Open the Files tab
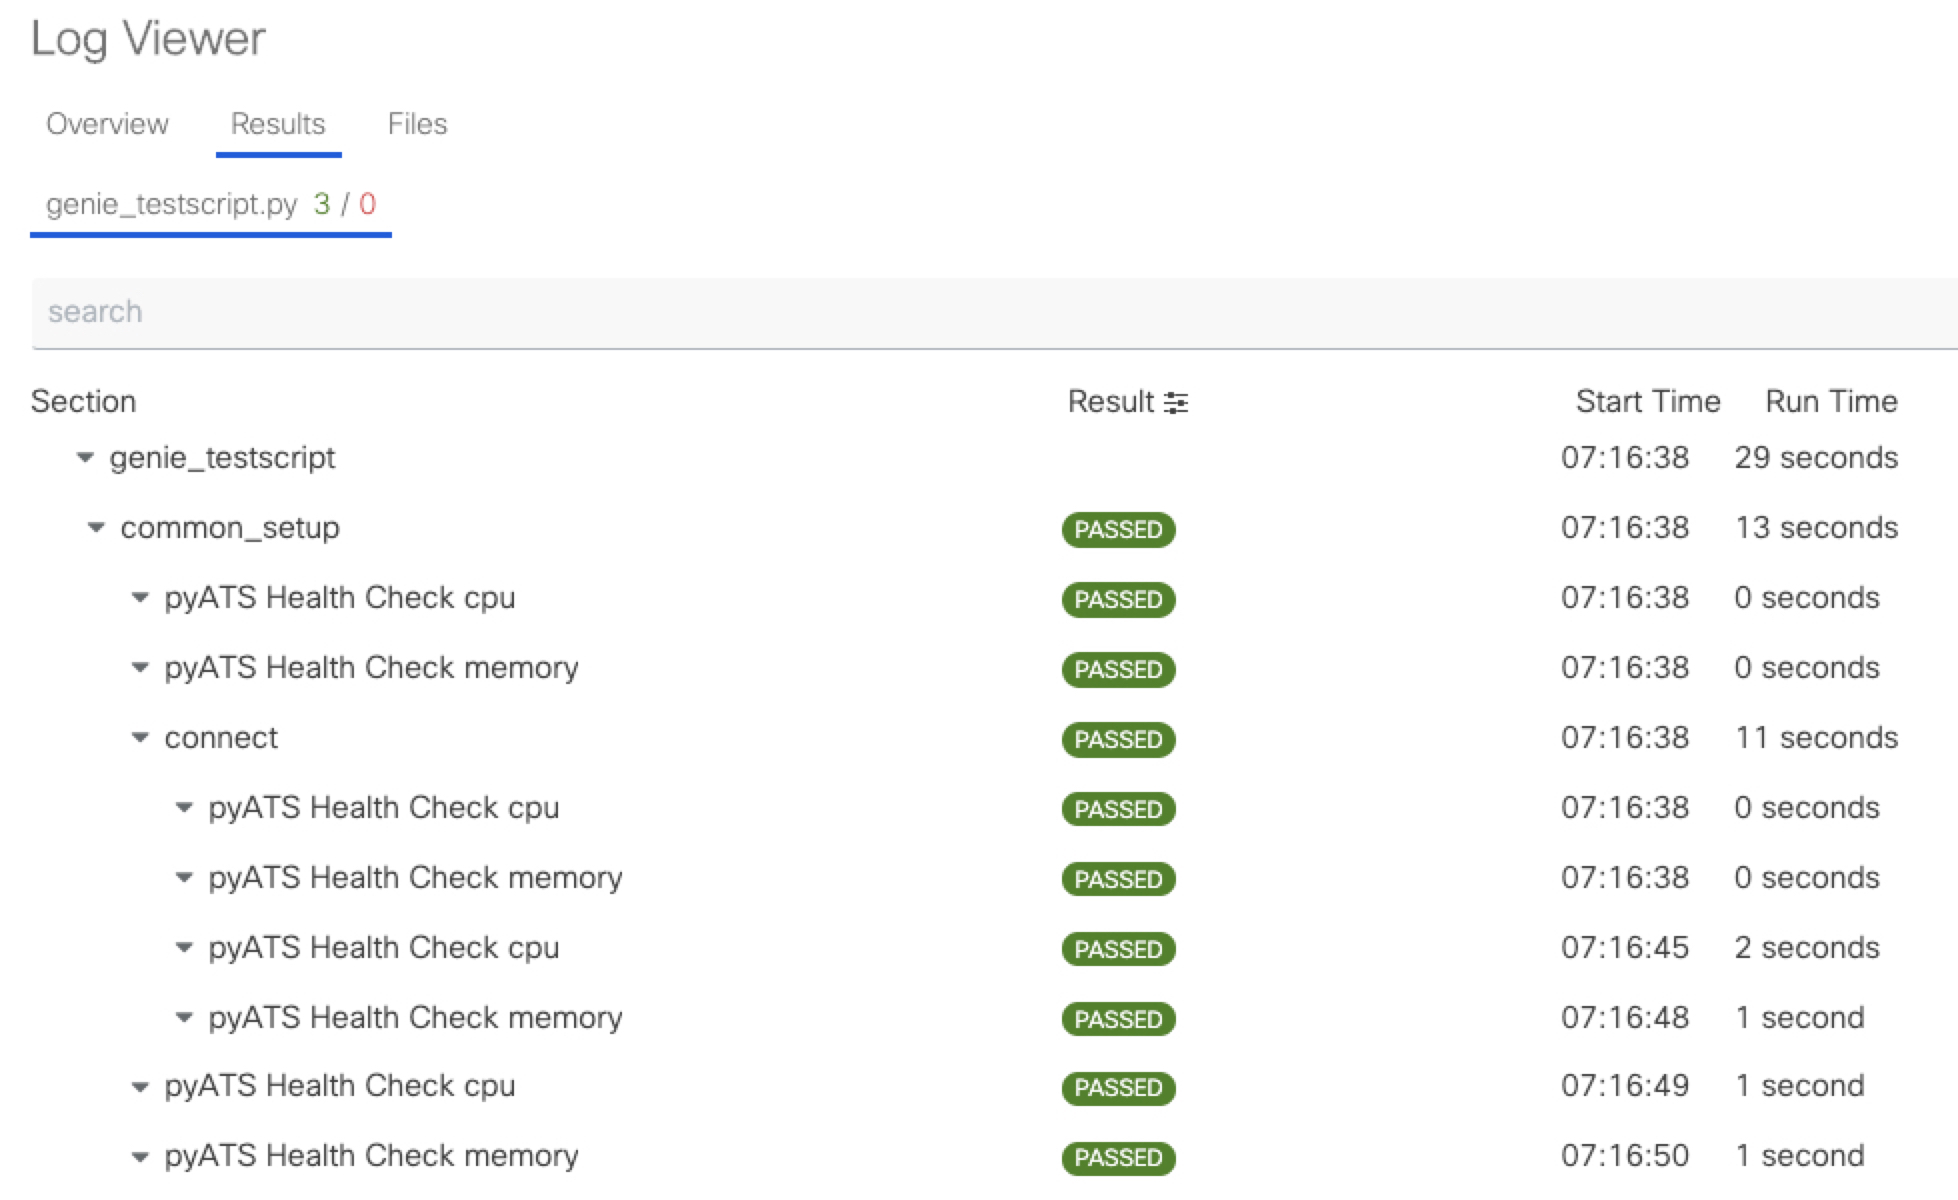This screenshot has width=1958, height=1200. pos(417,124)
